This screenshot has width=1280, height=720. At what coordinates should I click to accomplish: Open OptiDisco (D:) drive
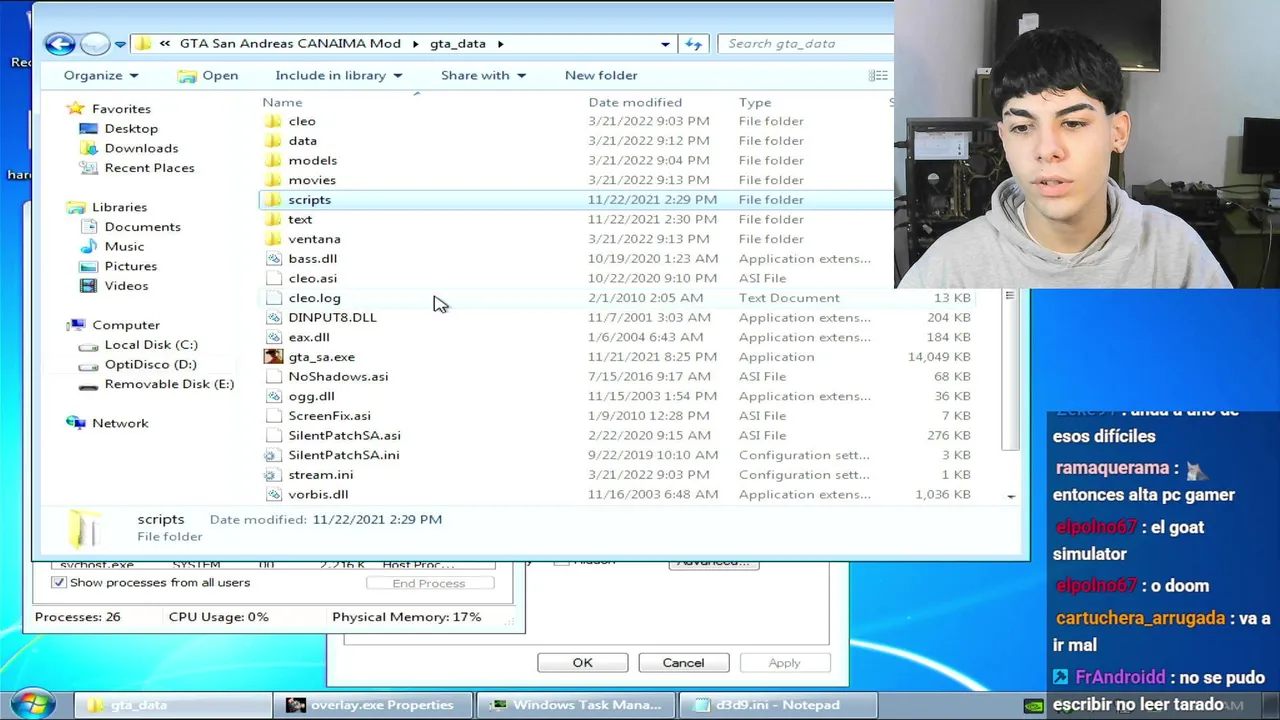[x=150, y=364]
